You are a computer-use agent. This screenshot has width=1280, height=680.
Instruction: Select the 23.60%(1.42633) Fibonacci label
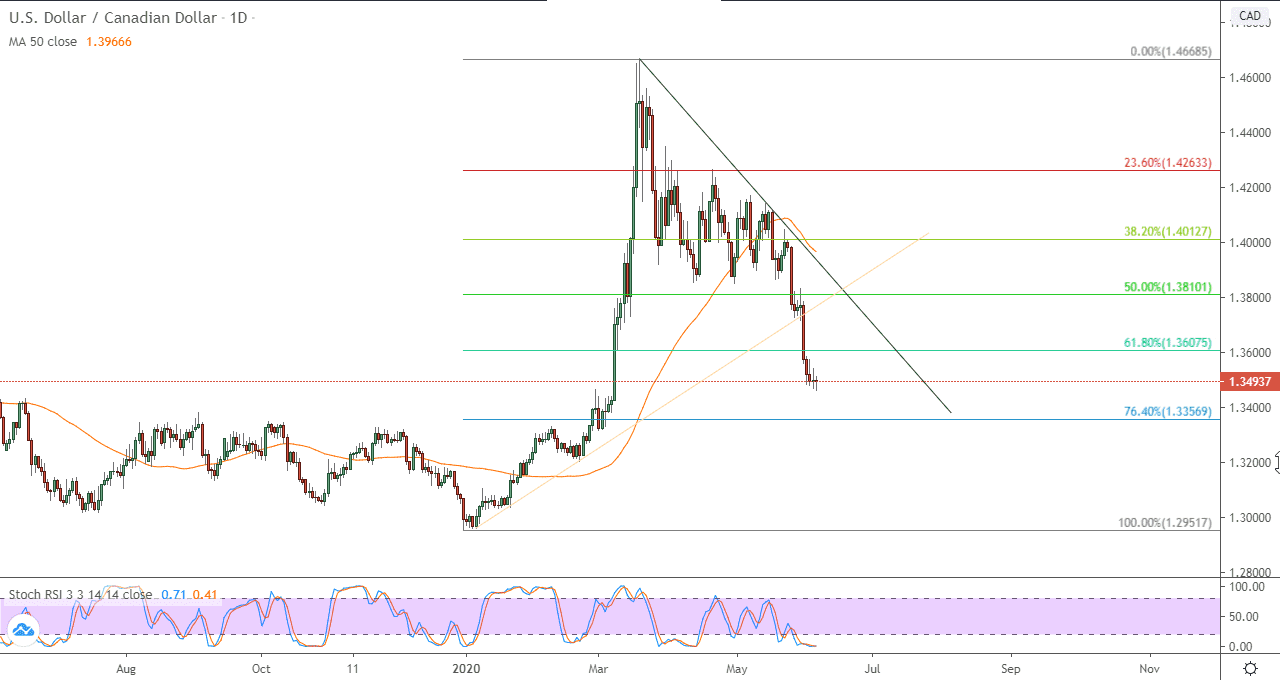tap(1167, 162)
